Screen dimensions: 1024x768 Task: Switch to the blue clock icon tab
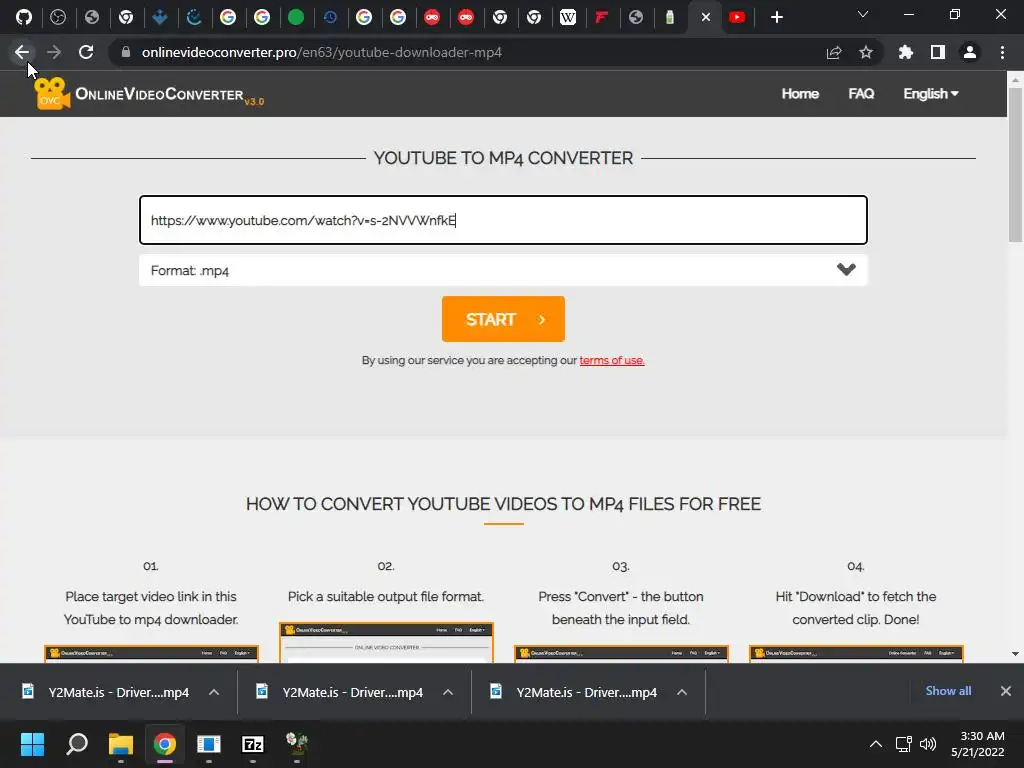(x=330, y=17)
